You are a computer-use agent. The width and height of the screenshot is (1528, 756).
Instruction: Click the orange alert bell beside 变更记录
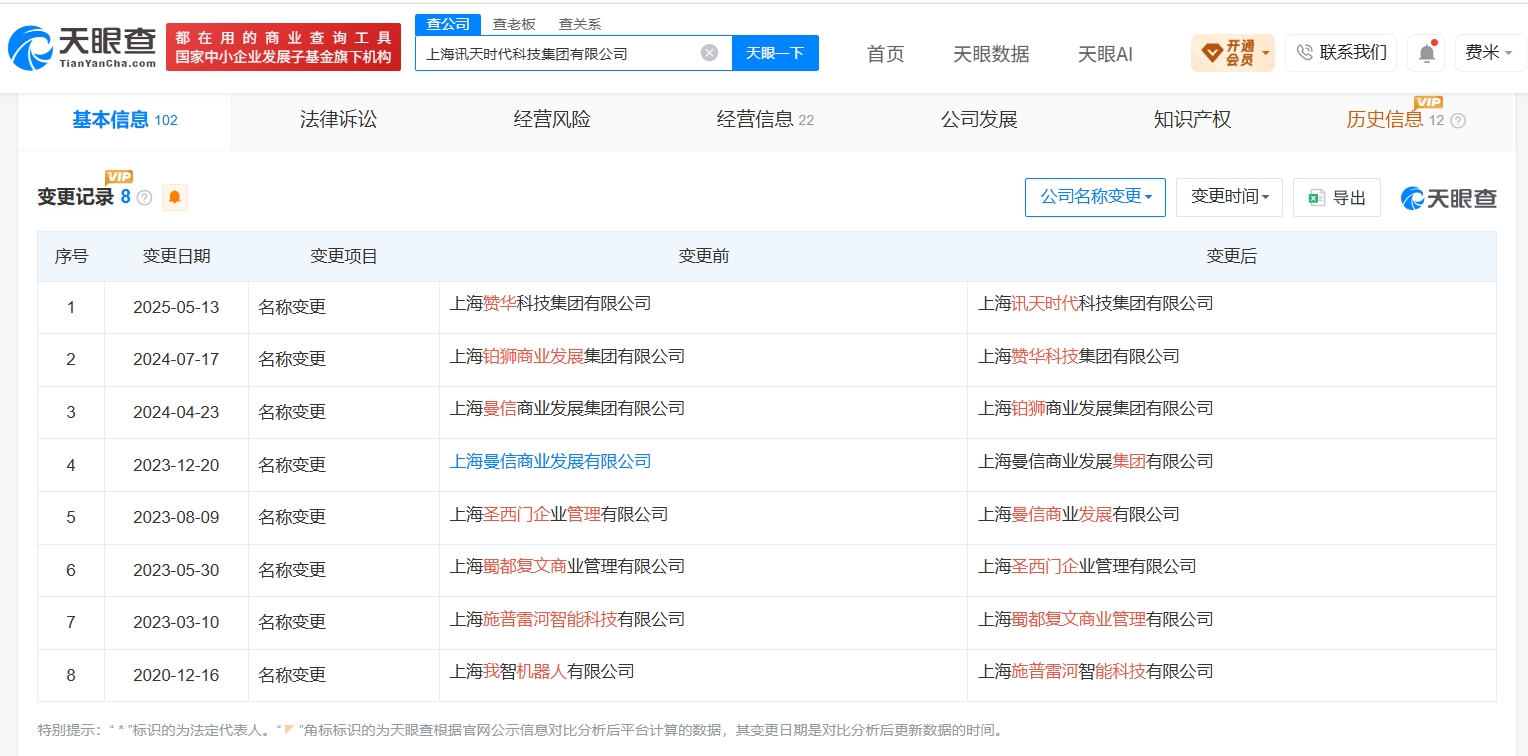tap(175, 197)
